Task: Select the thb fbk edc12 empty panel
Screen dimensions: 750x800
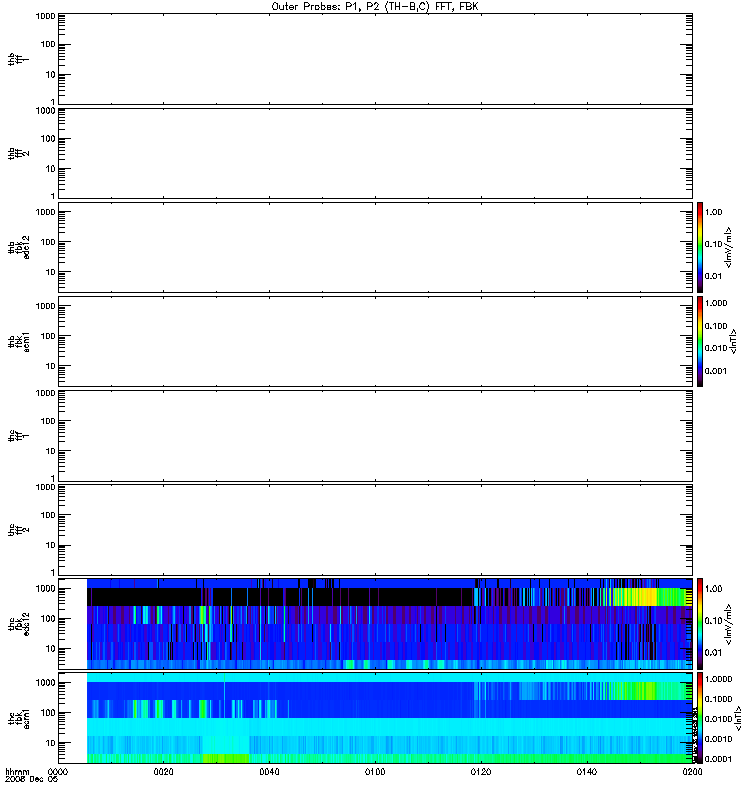Action: pos(376,247)
